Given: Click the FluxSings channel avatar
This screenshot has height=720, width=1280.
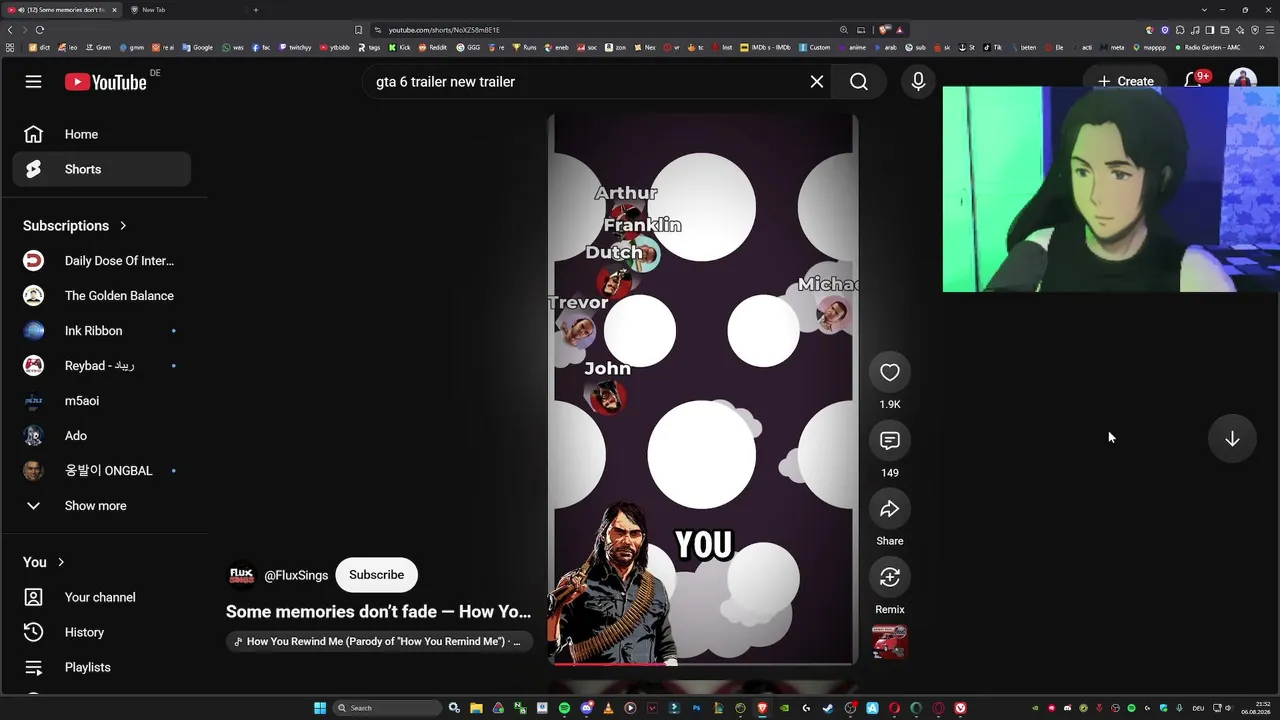Looking at the screenshot, I should pyautogui.click(x=242, y=575).
